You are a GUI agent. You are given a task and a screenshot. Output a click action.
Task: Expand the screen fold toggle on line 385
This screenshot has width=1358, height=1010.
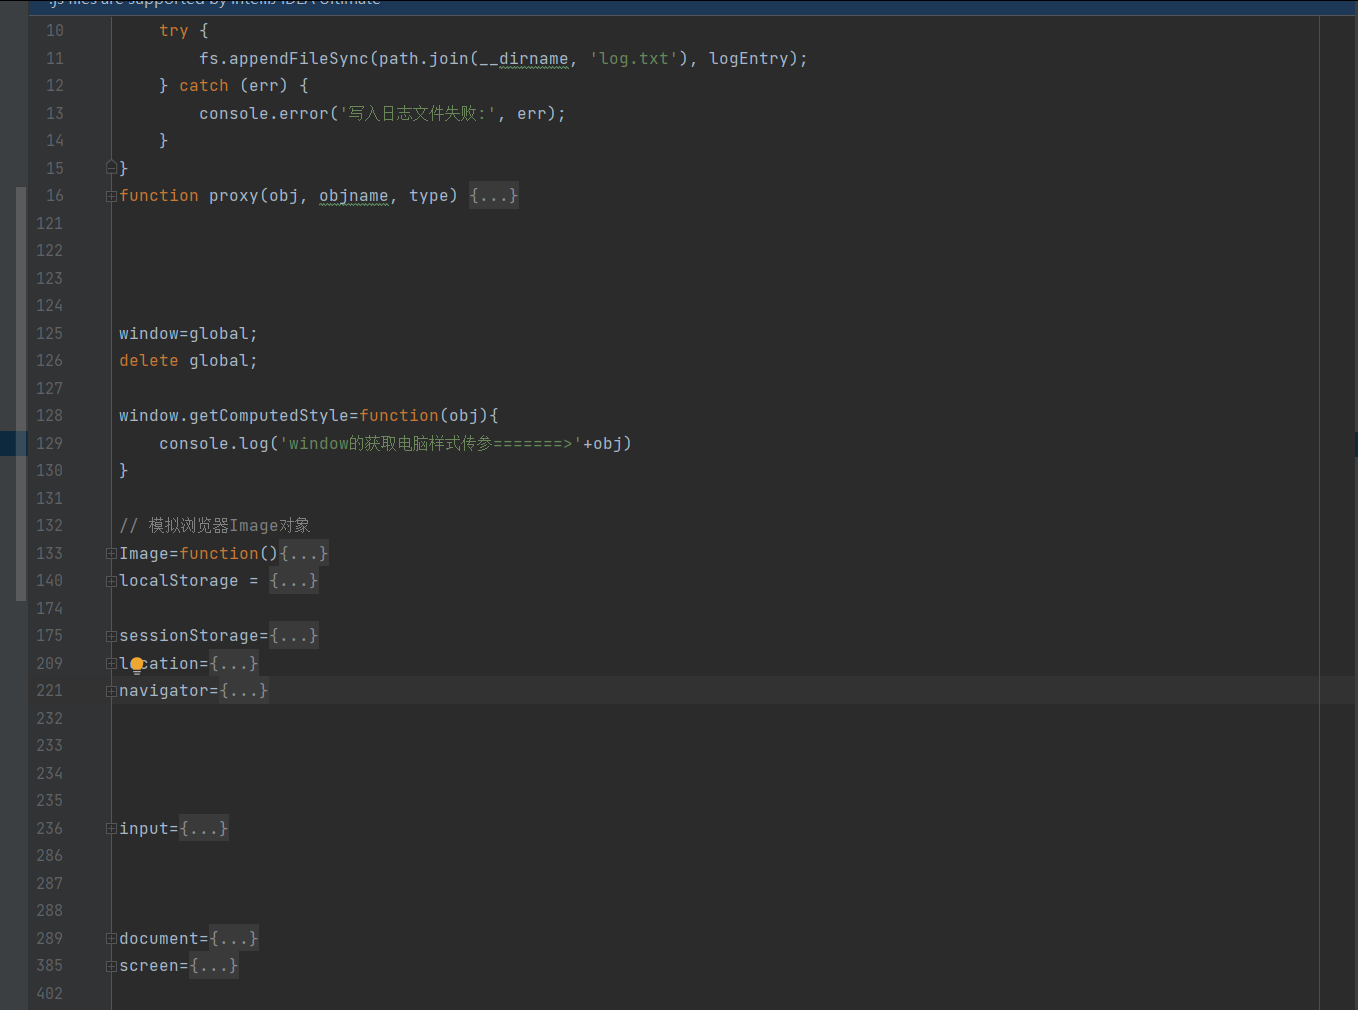(x=111, y=966)
